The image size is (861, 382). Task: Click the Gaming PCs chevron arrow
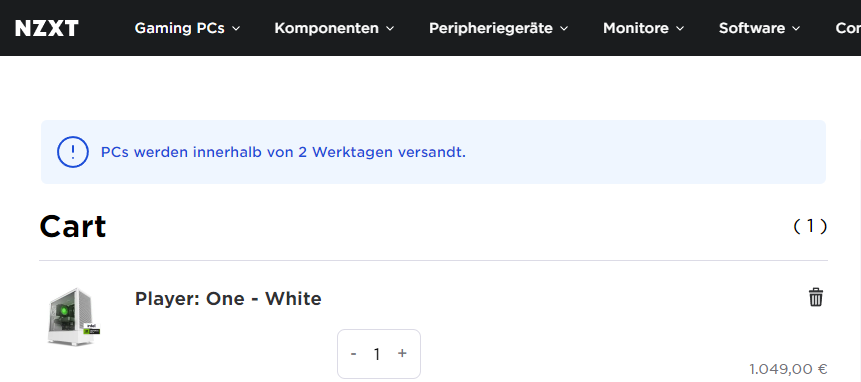[x=236, y=29]
